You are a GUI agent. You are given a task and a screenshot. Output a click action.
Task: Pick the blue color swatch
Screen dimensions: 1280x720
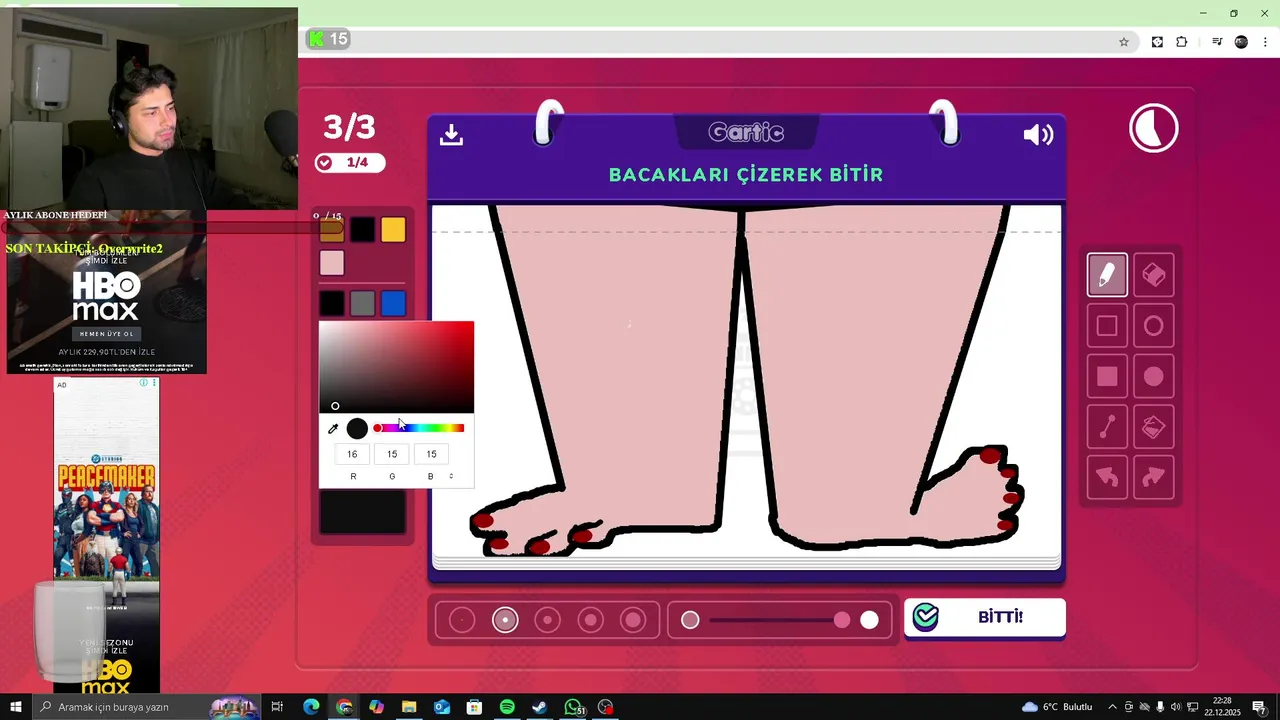click(x=393, y=303)
